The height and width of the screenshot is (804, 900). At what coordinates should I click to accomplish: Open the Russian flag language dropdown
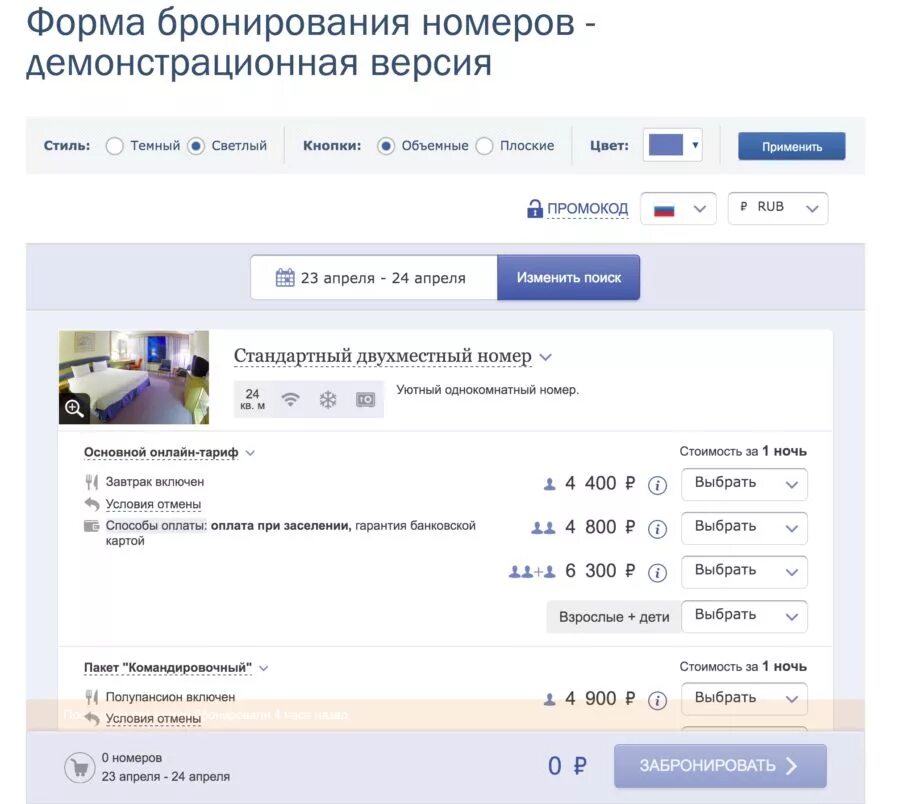coord(678,208)
